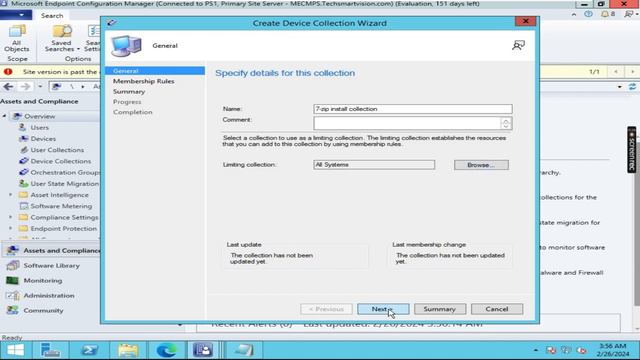Image resolution: width=640 pixels, height=360 pixels.
Task: Show hidden system tray icons
Action: [x=536, y=350]
